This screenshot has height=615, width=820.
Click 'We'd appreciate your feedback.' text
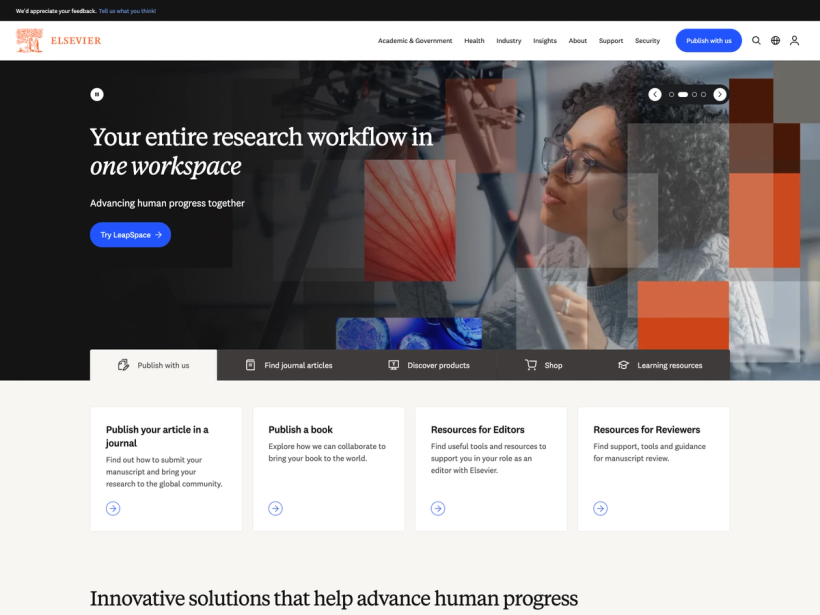(x=56, y=10)
